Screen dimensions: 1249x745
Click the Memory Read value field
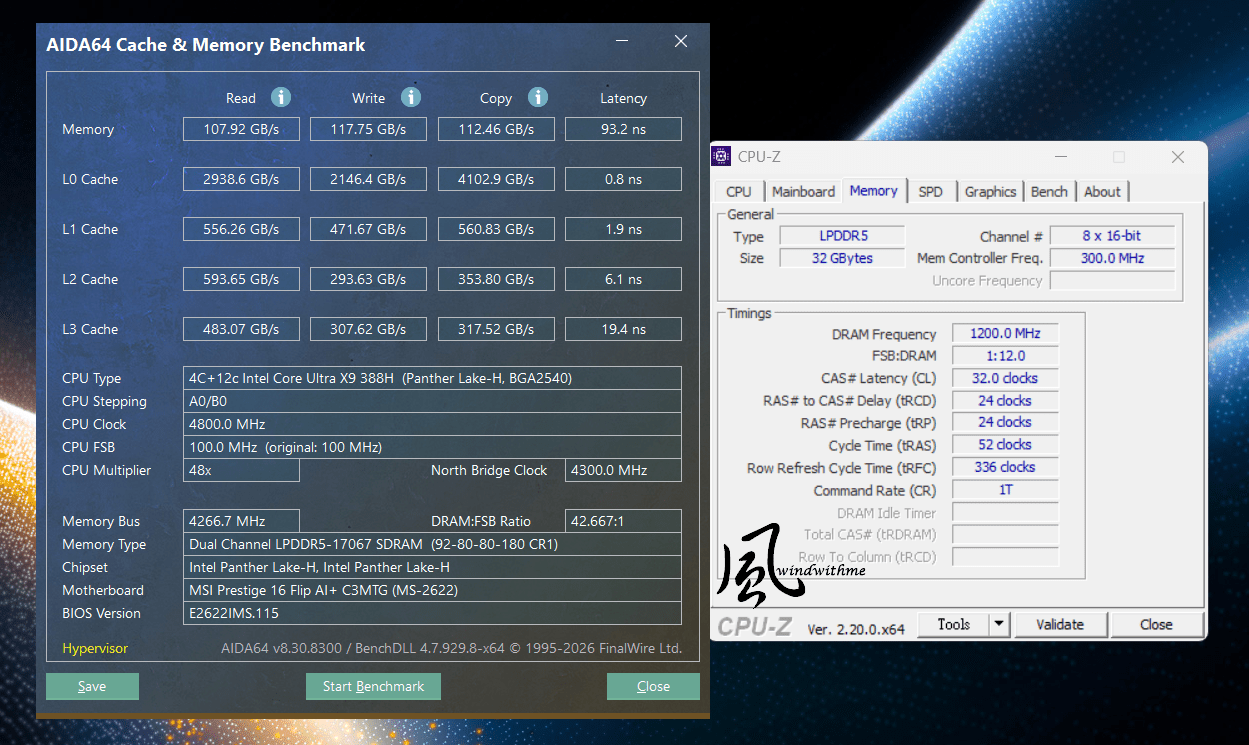(241, 129)
